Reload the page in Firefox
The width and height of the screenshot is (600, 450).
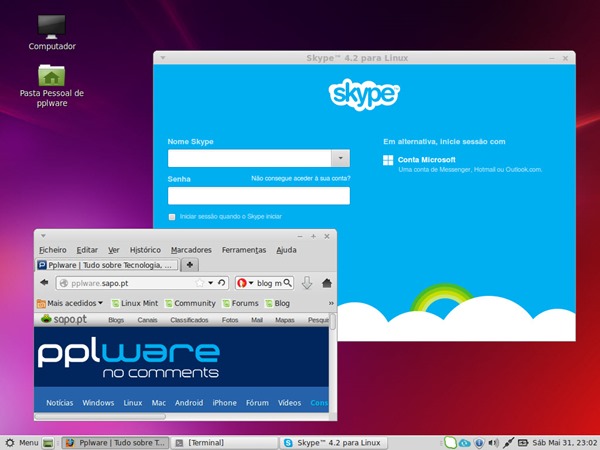click(x=222, y=283)
